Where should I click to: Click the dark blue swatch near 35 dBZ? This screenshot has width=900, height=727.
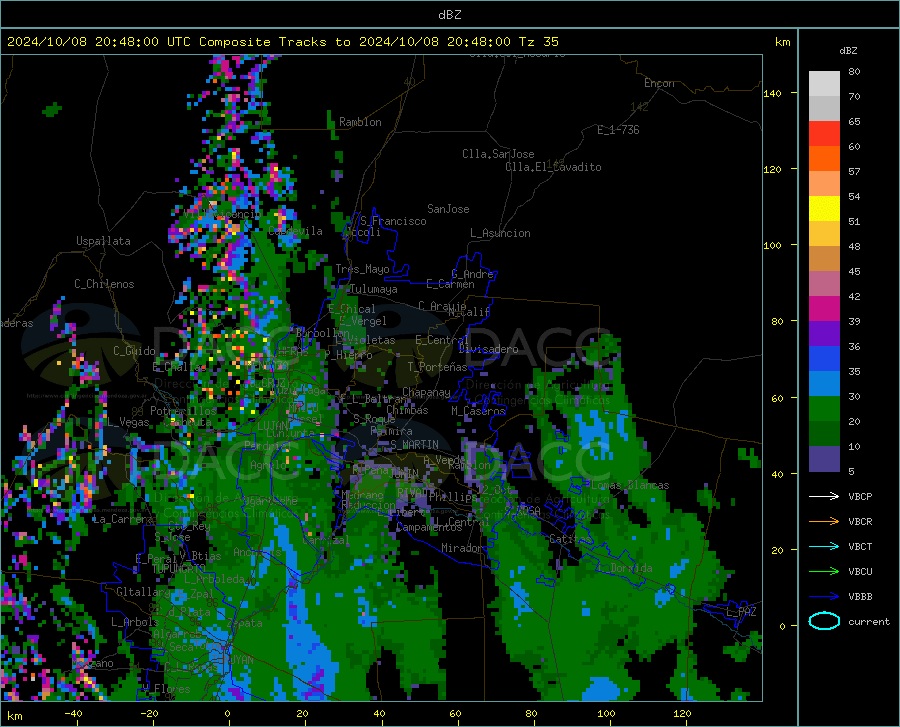pyautogui.click(x=824, y=359)
